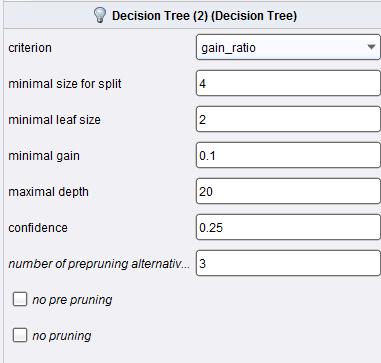Click the lightbulb icon in the header

click(x=100, y=15)
